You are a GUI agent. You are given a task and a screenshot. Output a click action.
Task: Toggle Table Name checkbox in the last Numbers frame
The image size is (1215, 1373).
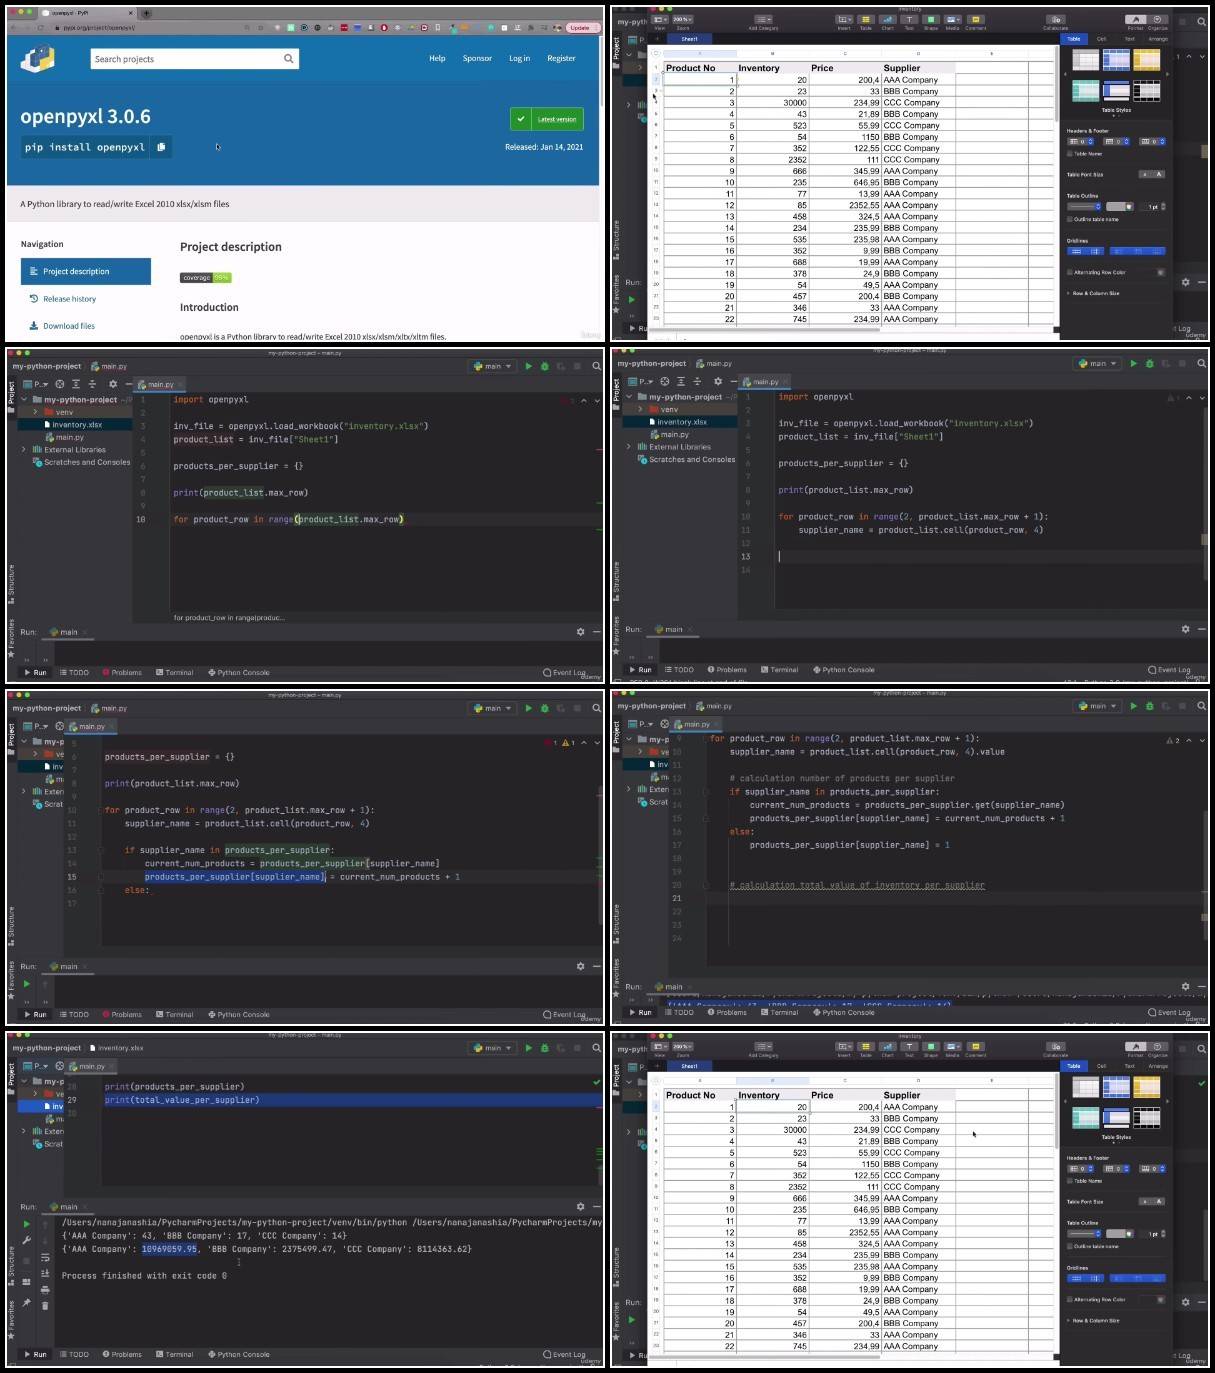click(x=1070, y=1181)
